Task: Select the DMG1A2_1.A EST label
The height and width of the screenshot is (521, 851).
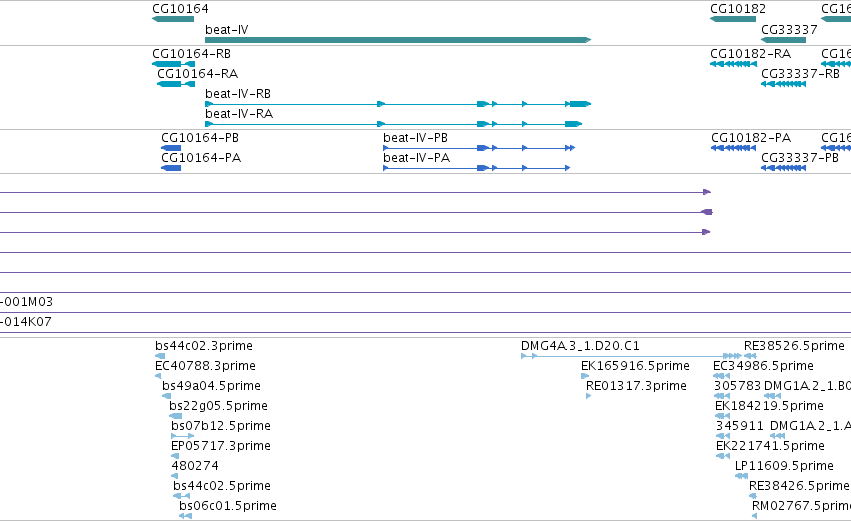Action: click(810, 426)
